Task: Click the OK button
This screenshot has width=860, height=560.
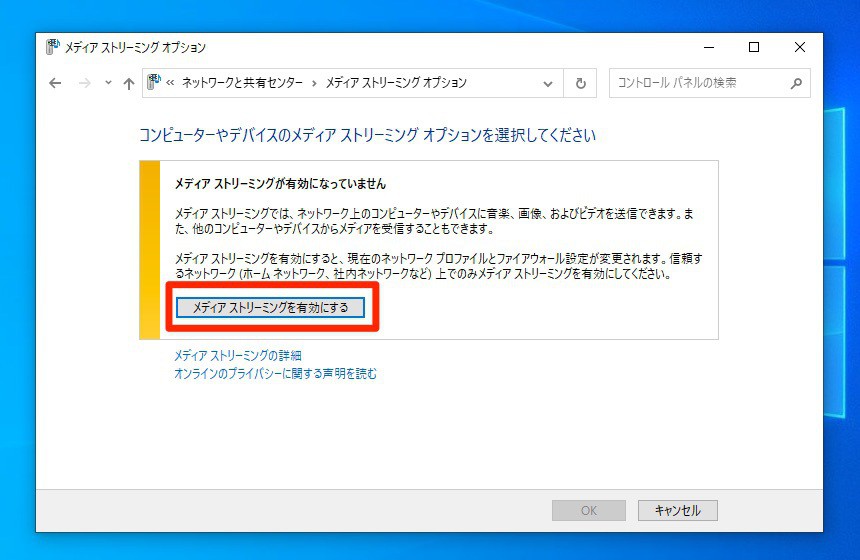Action: 589,511
